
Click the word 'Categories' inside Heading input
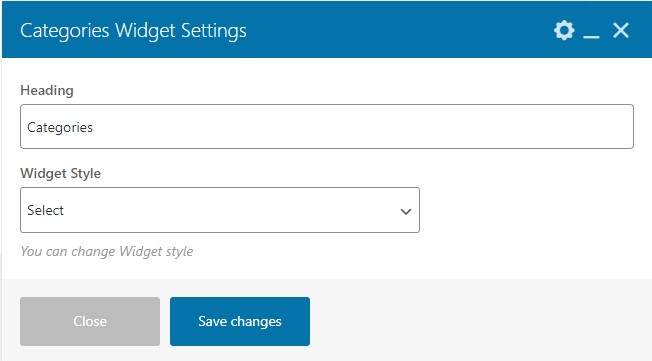tap(60, 127)
